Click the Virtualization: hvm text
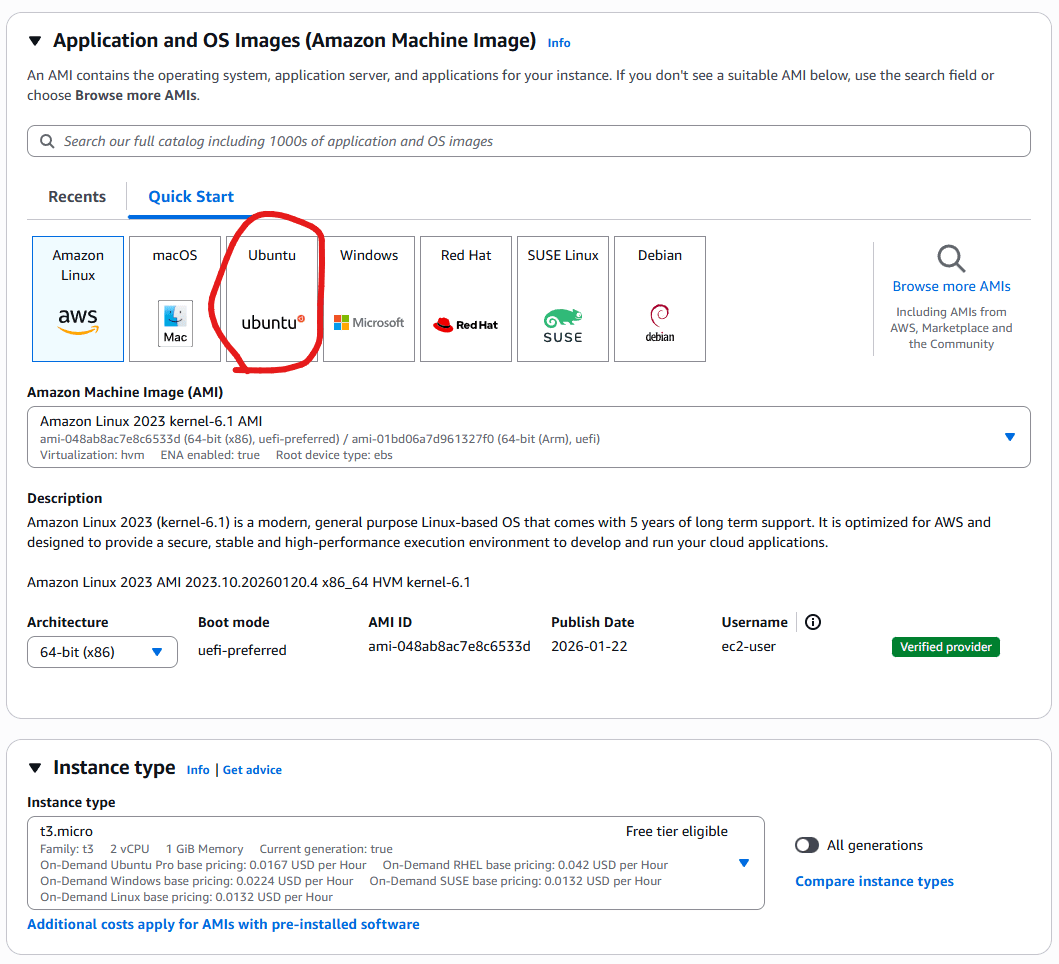The height and width of the screenshot is (964, 1059). 92,455
